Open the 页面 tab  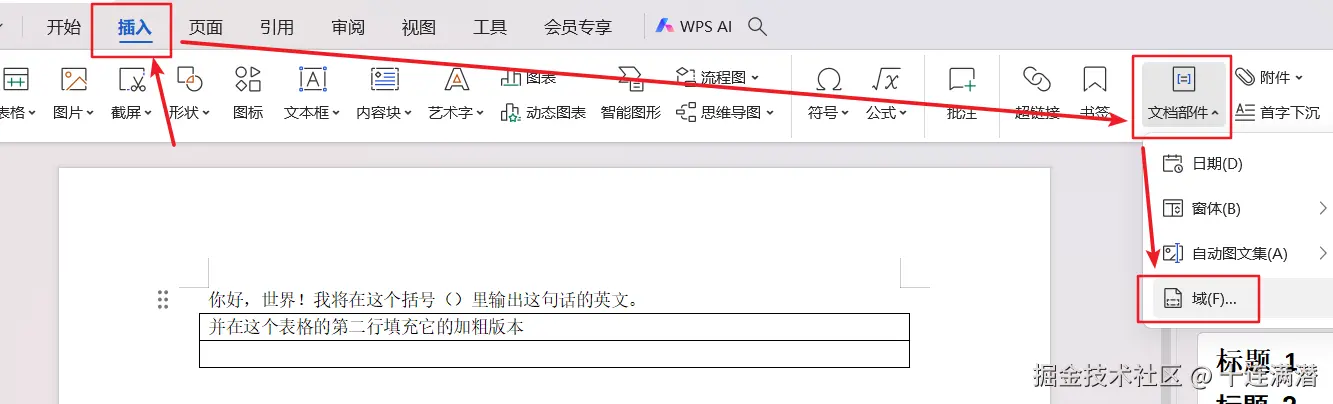point(206,28)
